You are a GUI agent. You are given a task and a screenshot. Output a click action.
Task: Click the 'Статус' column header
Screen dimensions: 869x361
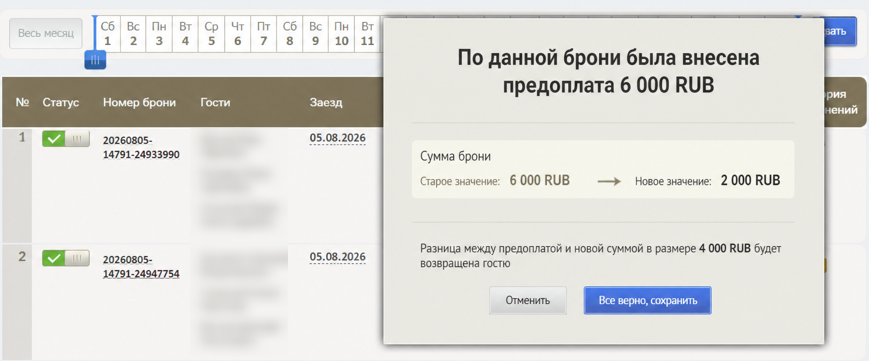pyautogui.click(x=61, y=103)
